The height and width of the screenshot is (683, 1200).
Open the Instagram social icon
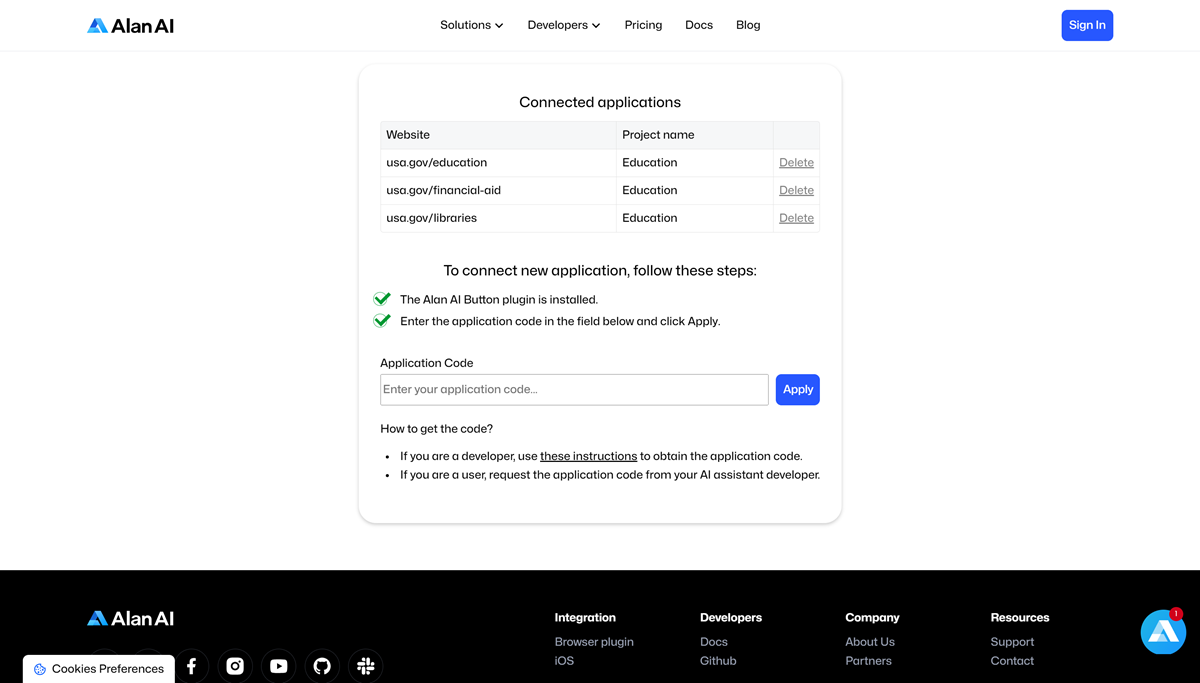click(235, 666)
